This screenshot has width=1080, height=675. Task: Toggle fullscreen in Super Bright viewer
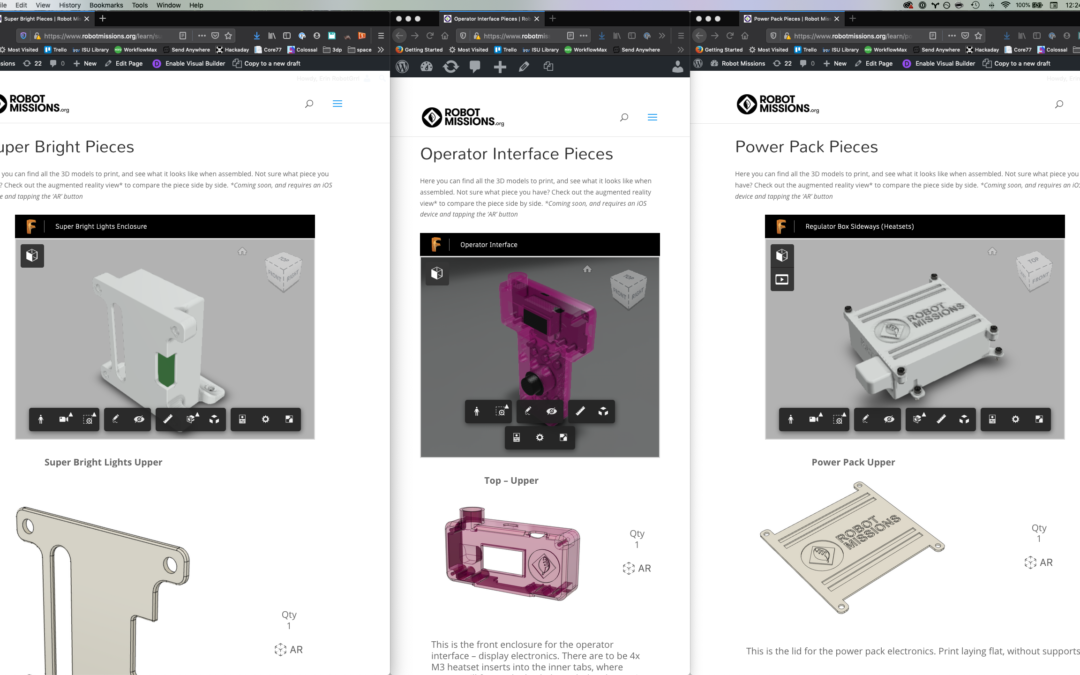coord(289,419)
